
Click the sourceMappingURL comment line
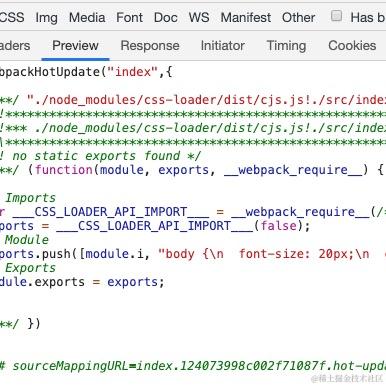193,366
